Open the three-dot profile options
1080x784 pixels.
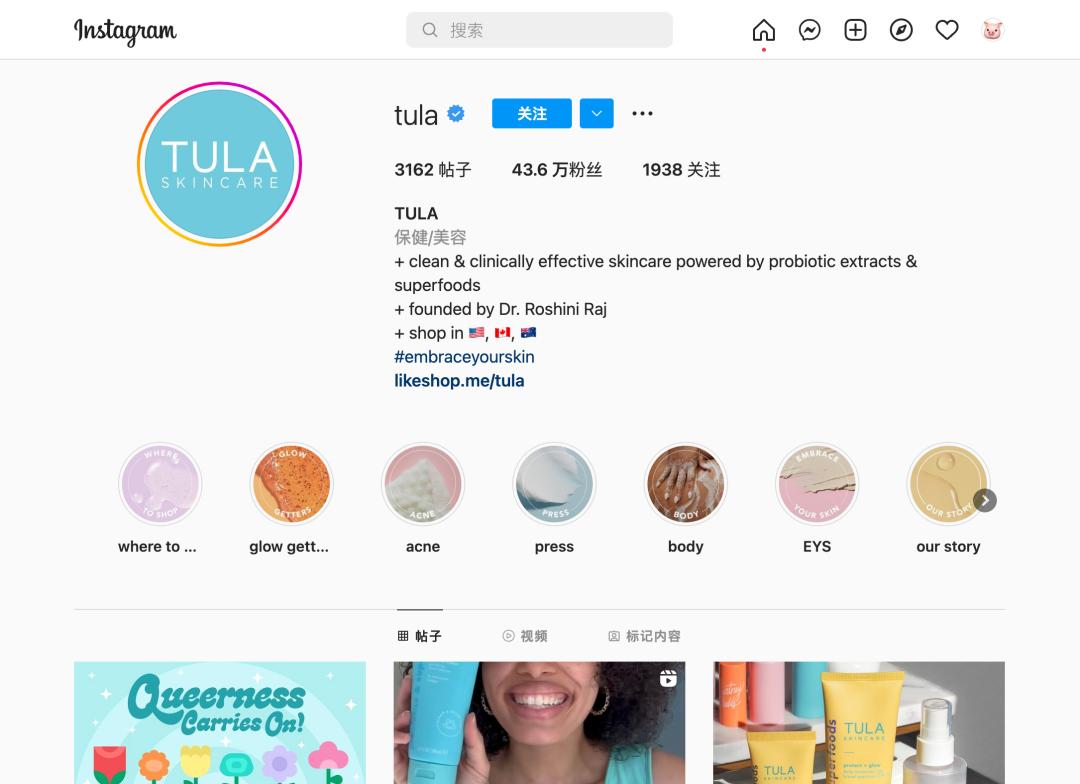[x=642, y=114]
